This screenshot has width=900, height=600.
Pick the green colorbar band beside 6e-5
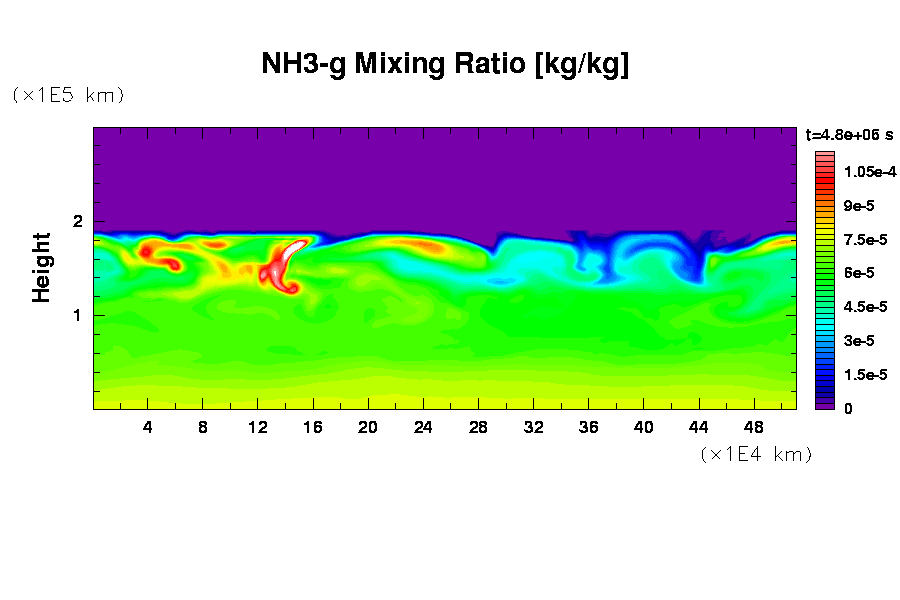[x=825, y=272]
